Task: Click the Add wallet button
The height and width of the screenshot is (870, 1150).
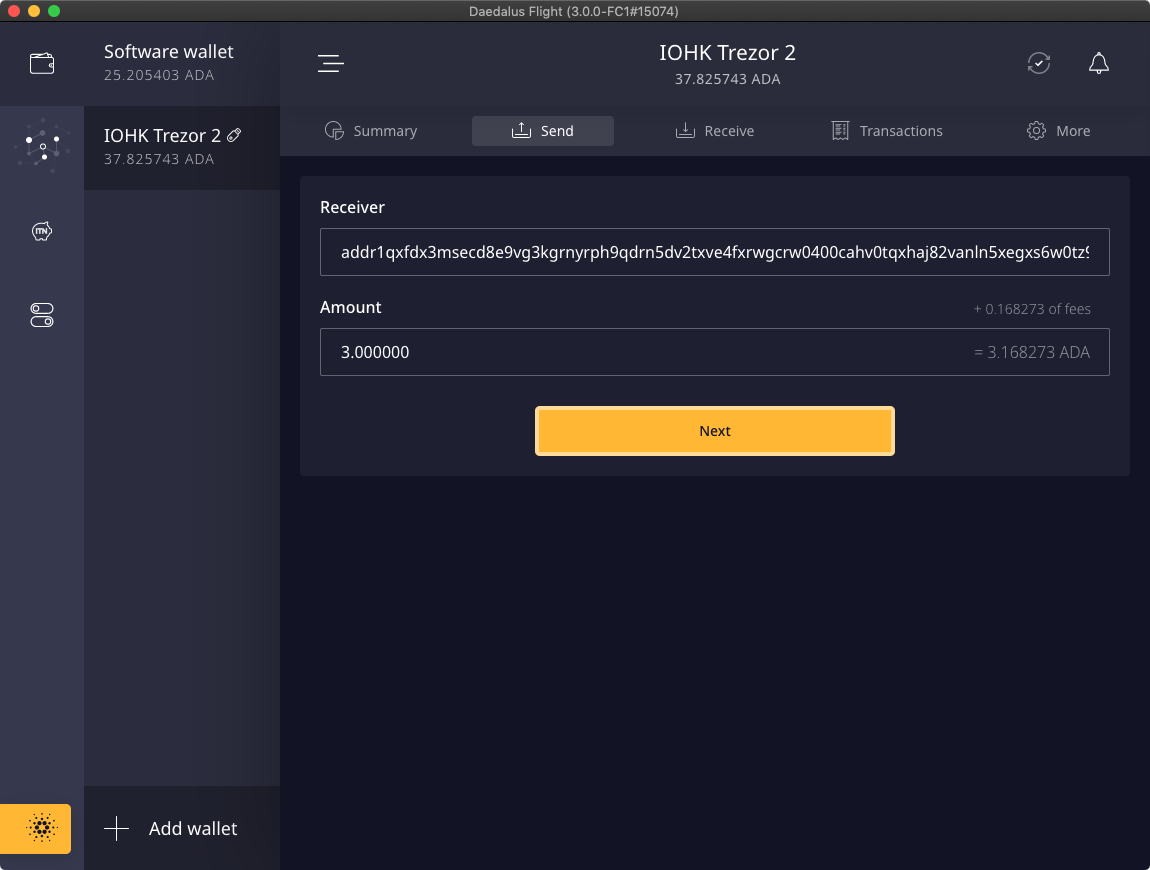Action: [182, 828]
